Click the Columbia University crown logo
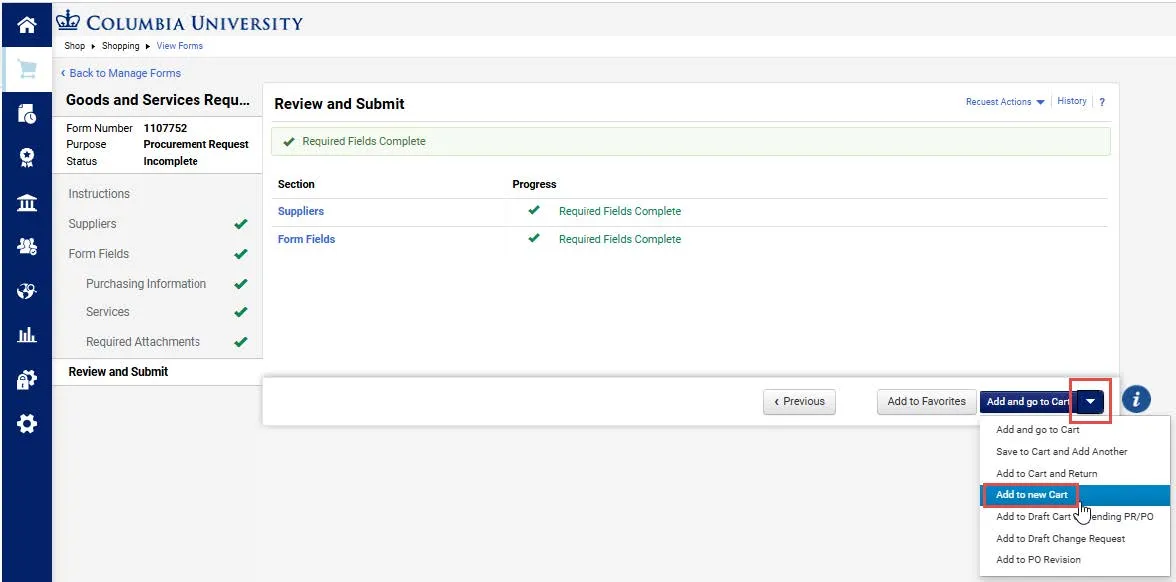Screen dimensions: 1176x582 (x=68, y=20)
